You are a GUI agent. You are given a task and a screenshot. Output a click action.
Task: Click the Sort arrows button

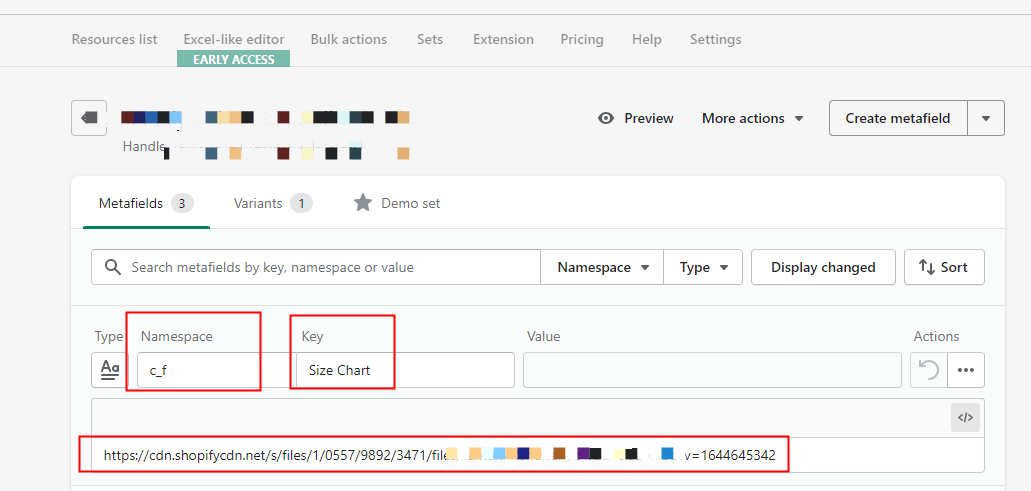coord(944,267)
